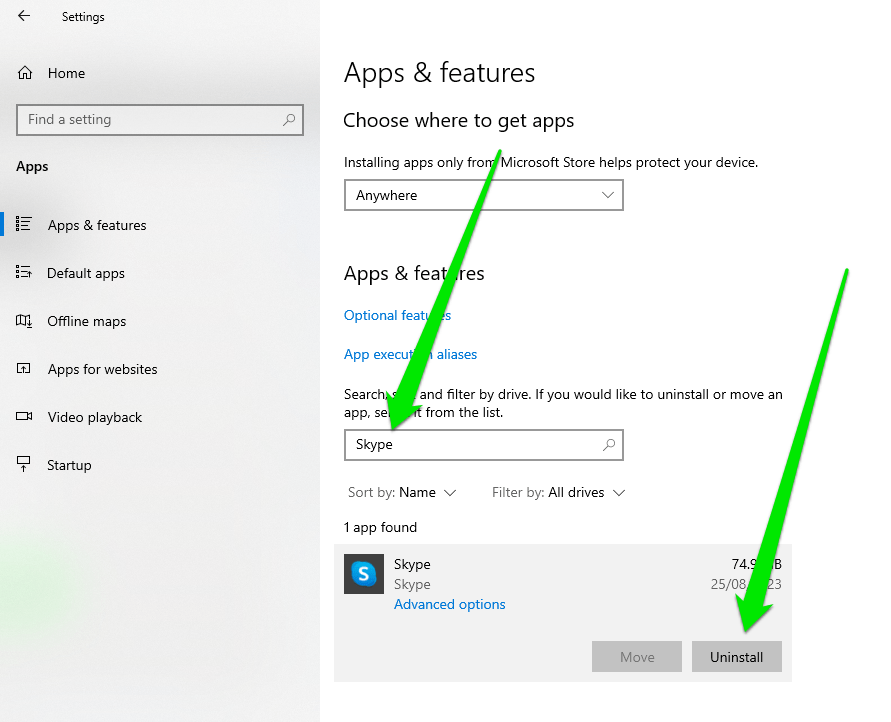The width and height of the screenshot is (891, 722).
Task: Select the Skype app name entry
Action: click(412, 564)
